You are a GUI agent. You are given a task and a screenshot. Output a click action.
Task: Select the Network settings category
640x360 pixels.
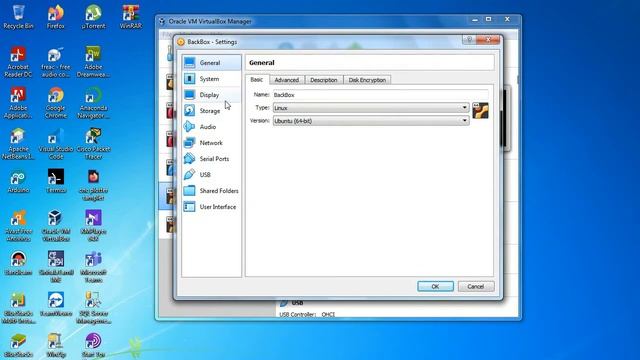[x=211, y=142]
